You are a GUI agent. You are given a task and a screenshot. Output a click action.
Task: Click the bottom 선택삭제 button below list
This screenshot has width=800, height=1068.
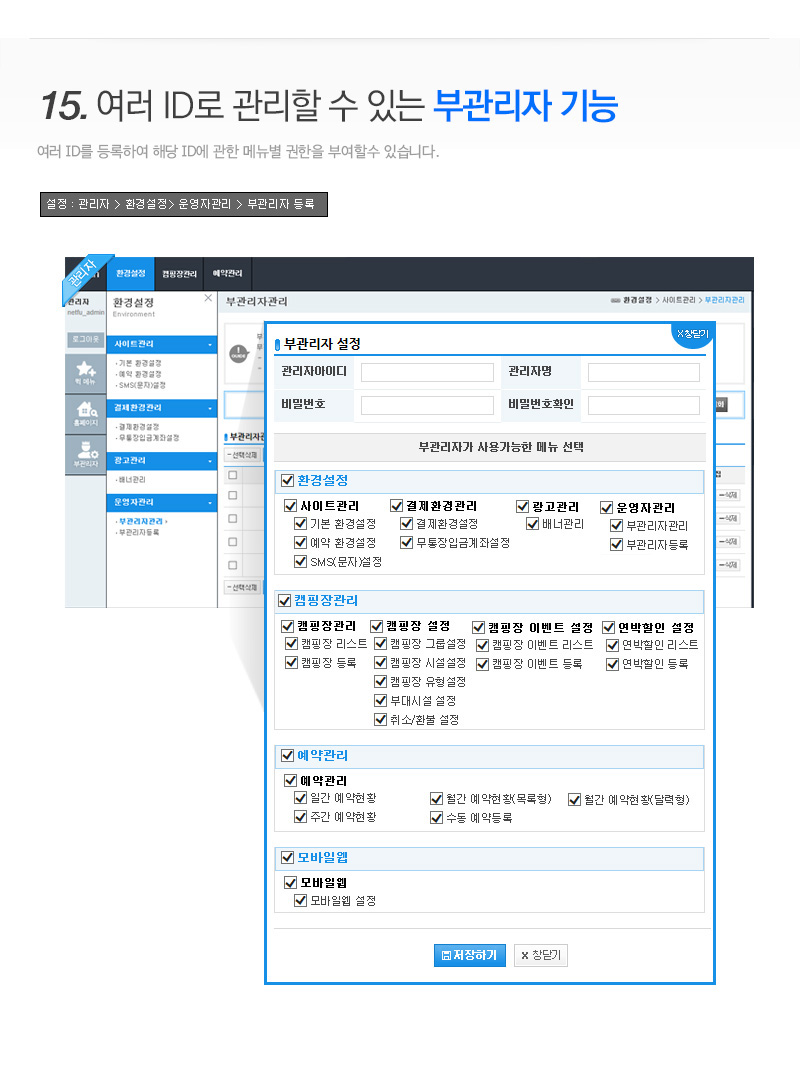243,587
